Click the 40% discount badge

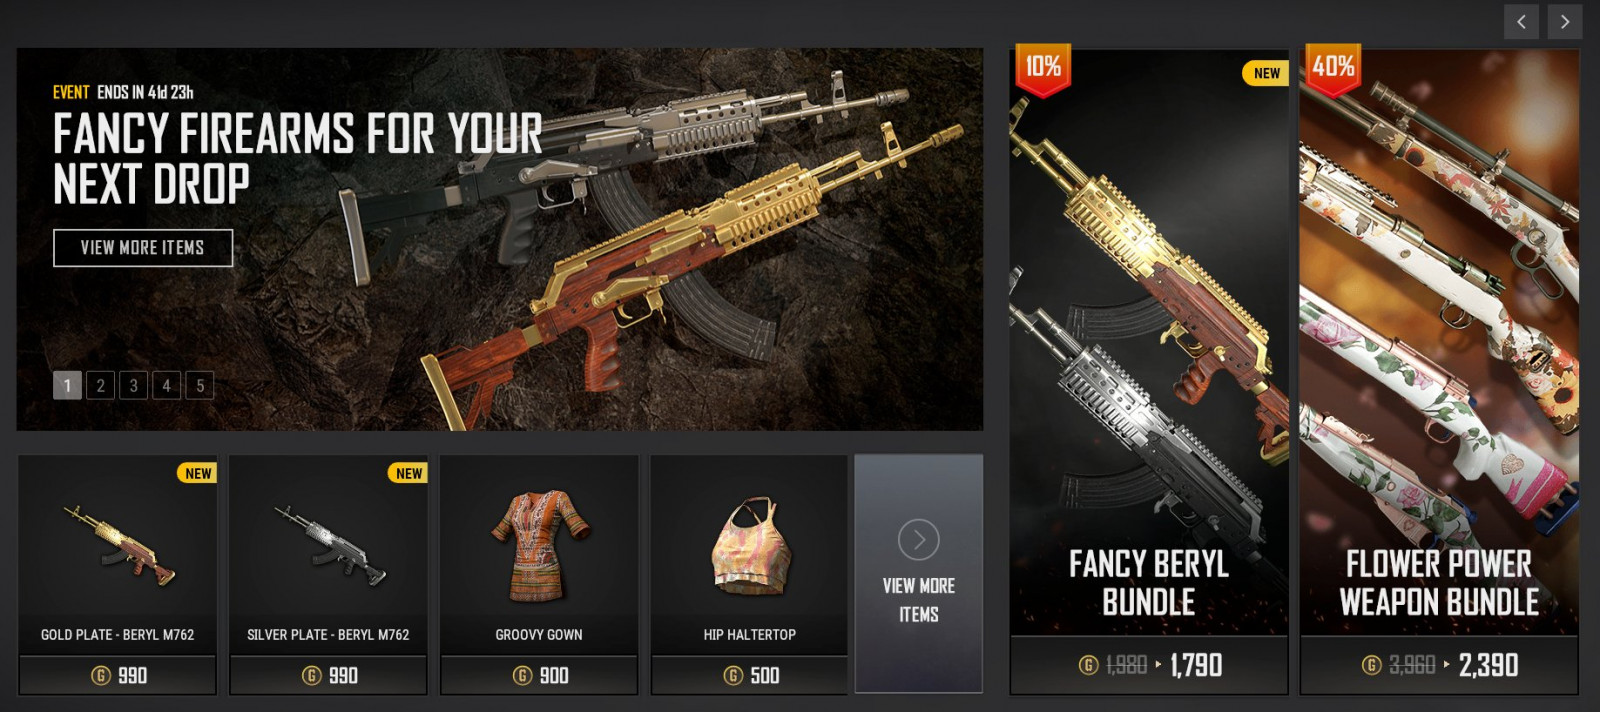(1333, 70)
